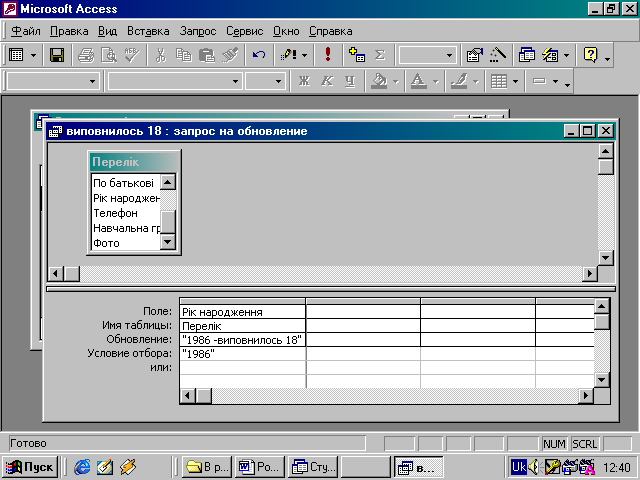Open the object name combo box
Screen dimensions: 640x480
pyautogui.click(x=52, y=81)
